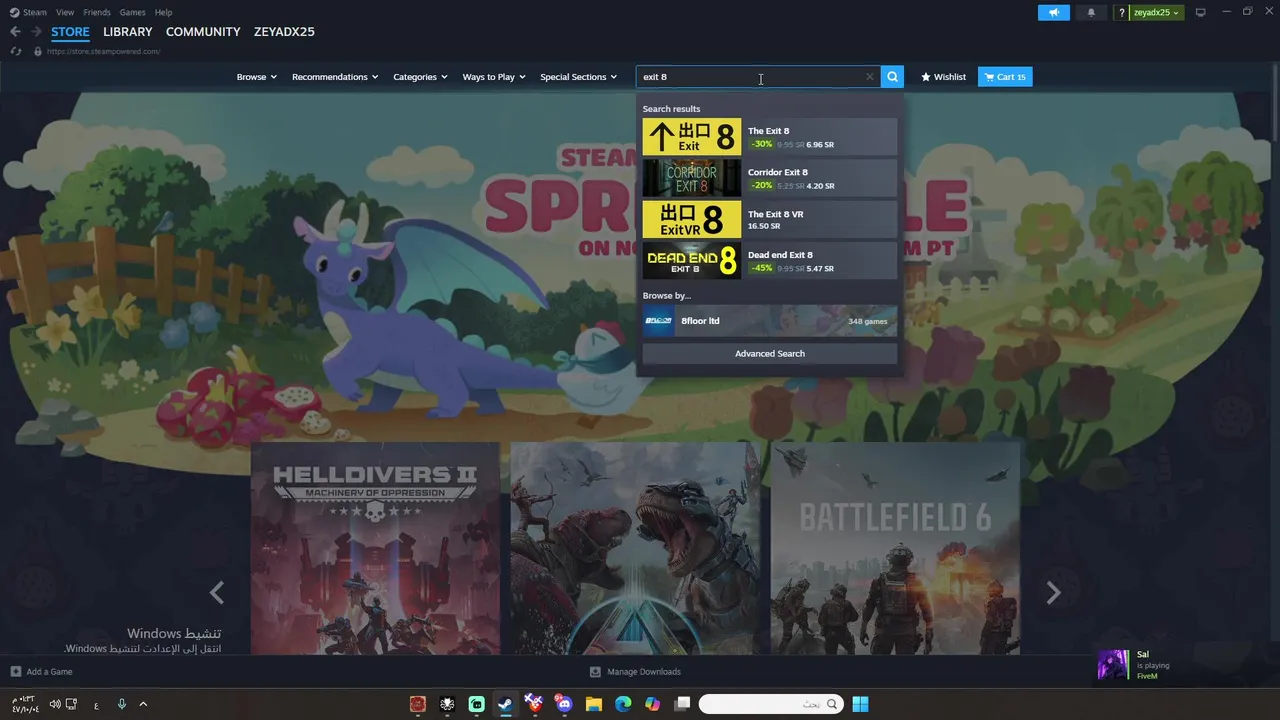The image size is (1280, 720).
Task: Open Microsoft Edge from the taskbar
Action: 623,704
